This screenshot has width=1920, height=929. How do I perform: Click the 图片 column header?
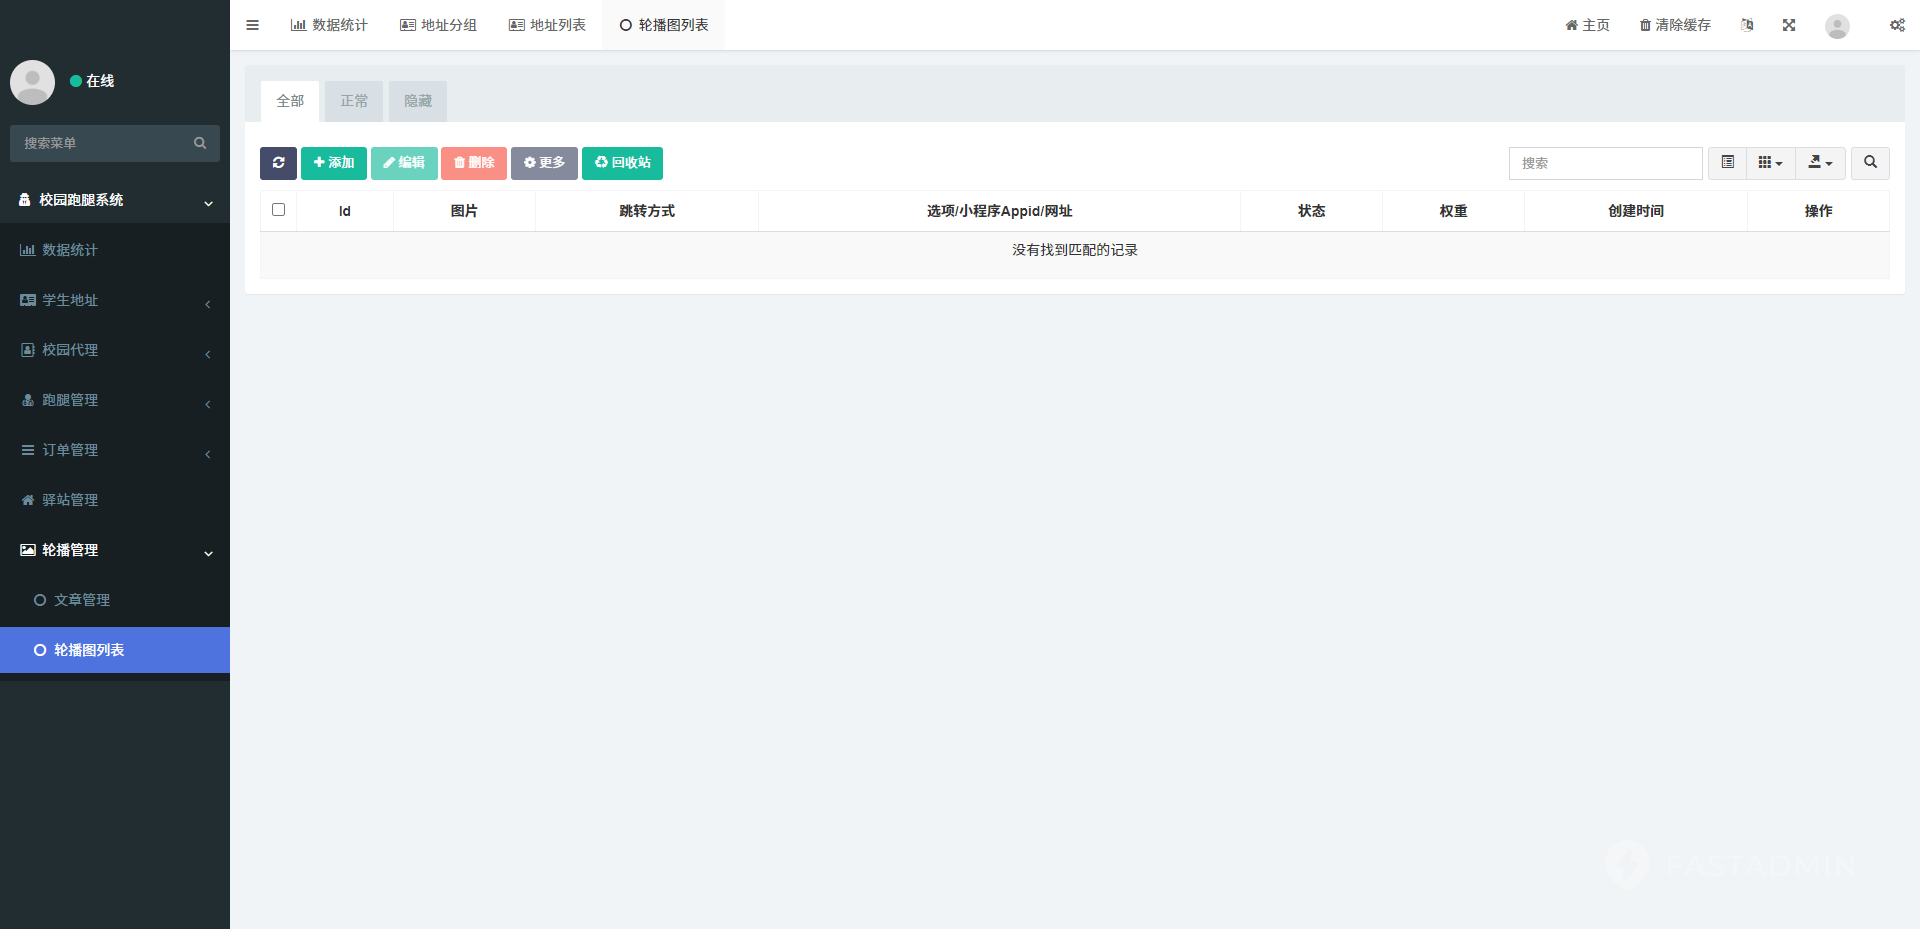(x=464, y=211)
